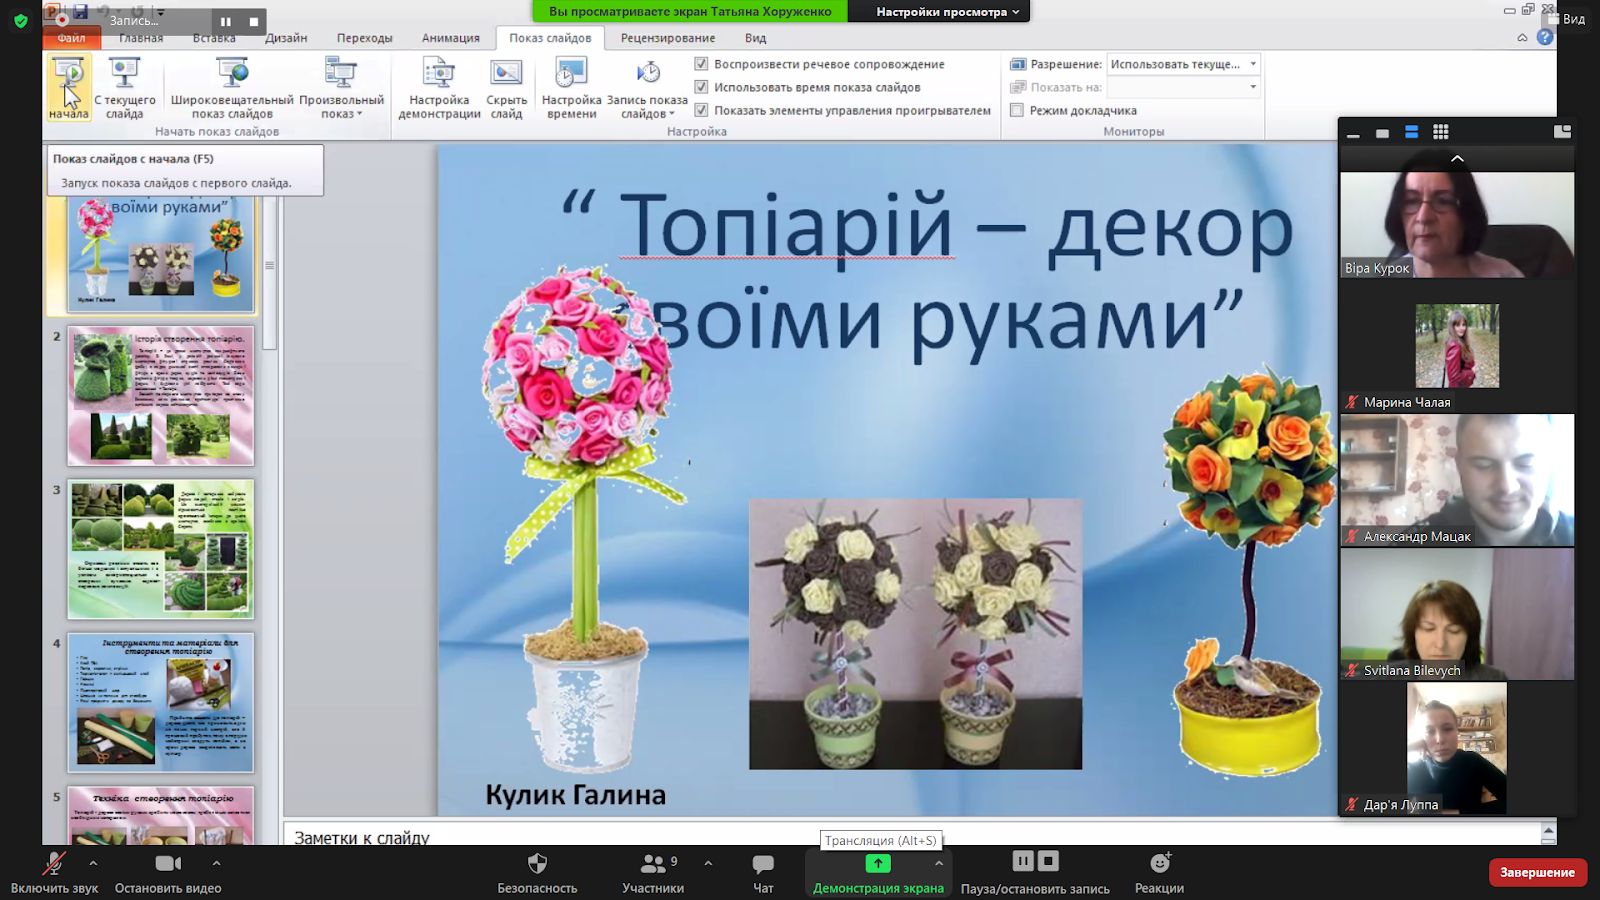Toggle the play narrations checkbox
Screen dimensions: 1600x900
pyautogui.click(x=701, y=64)
